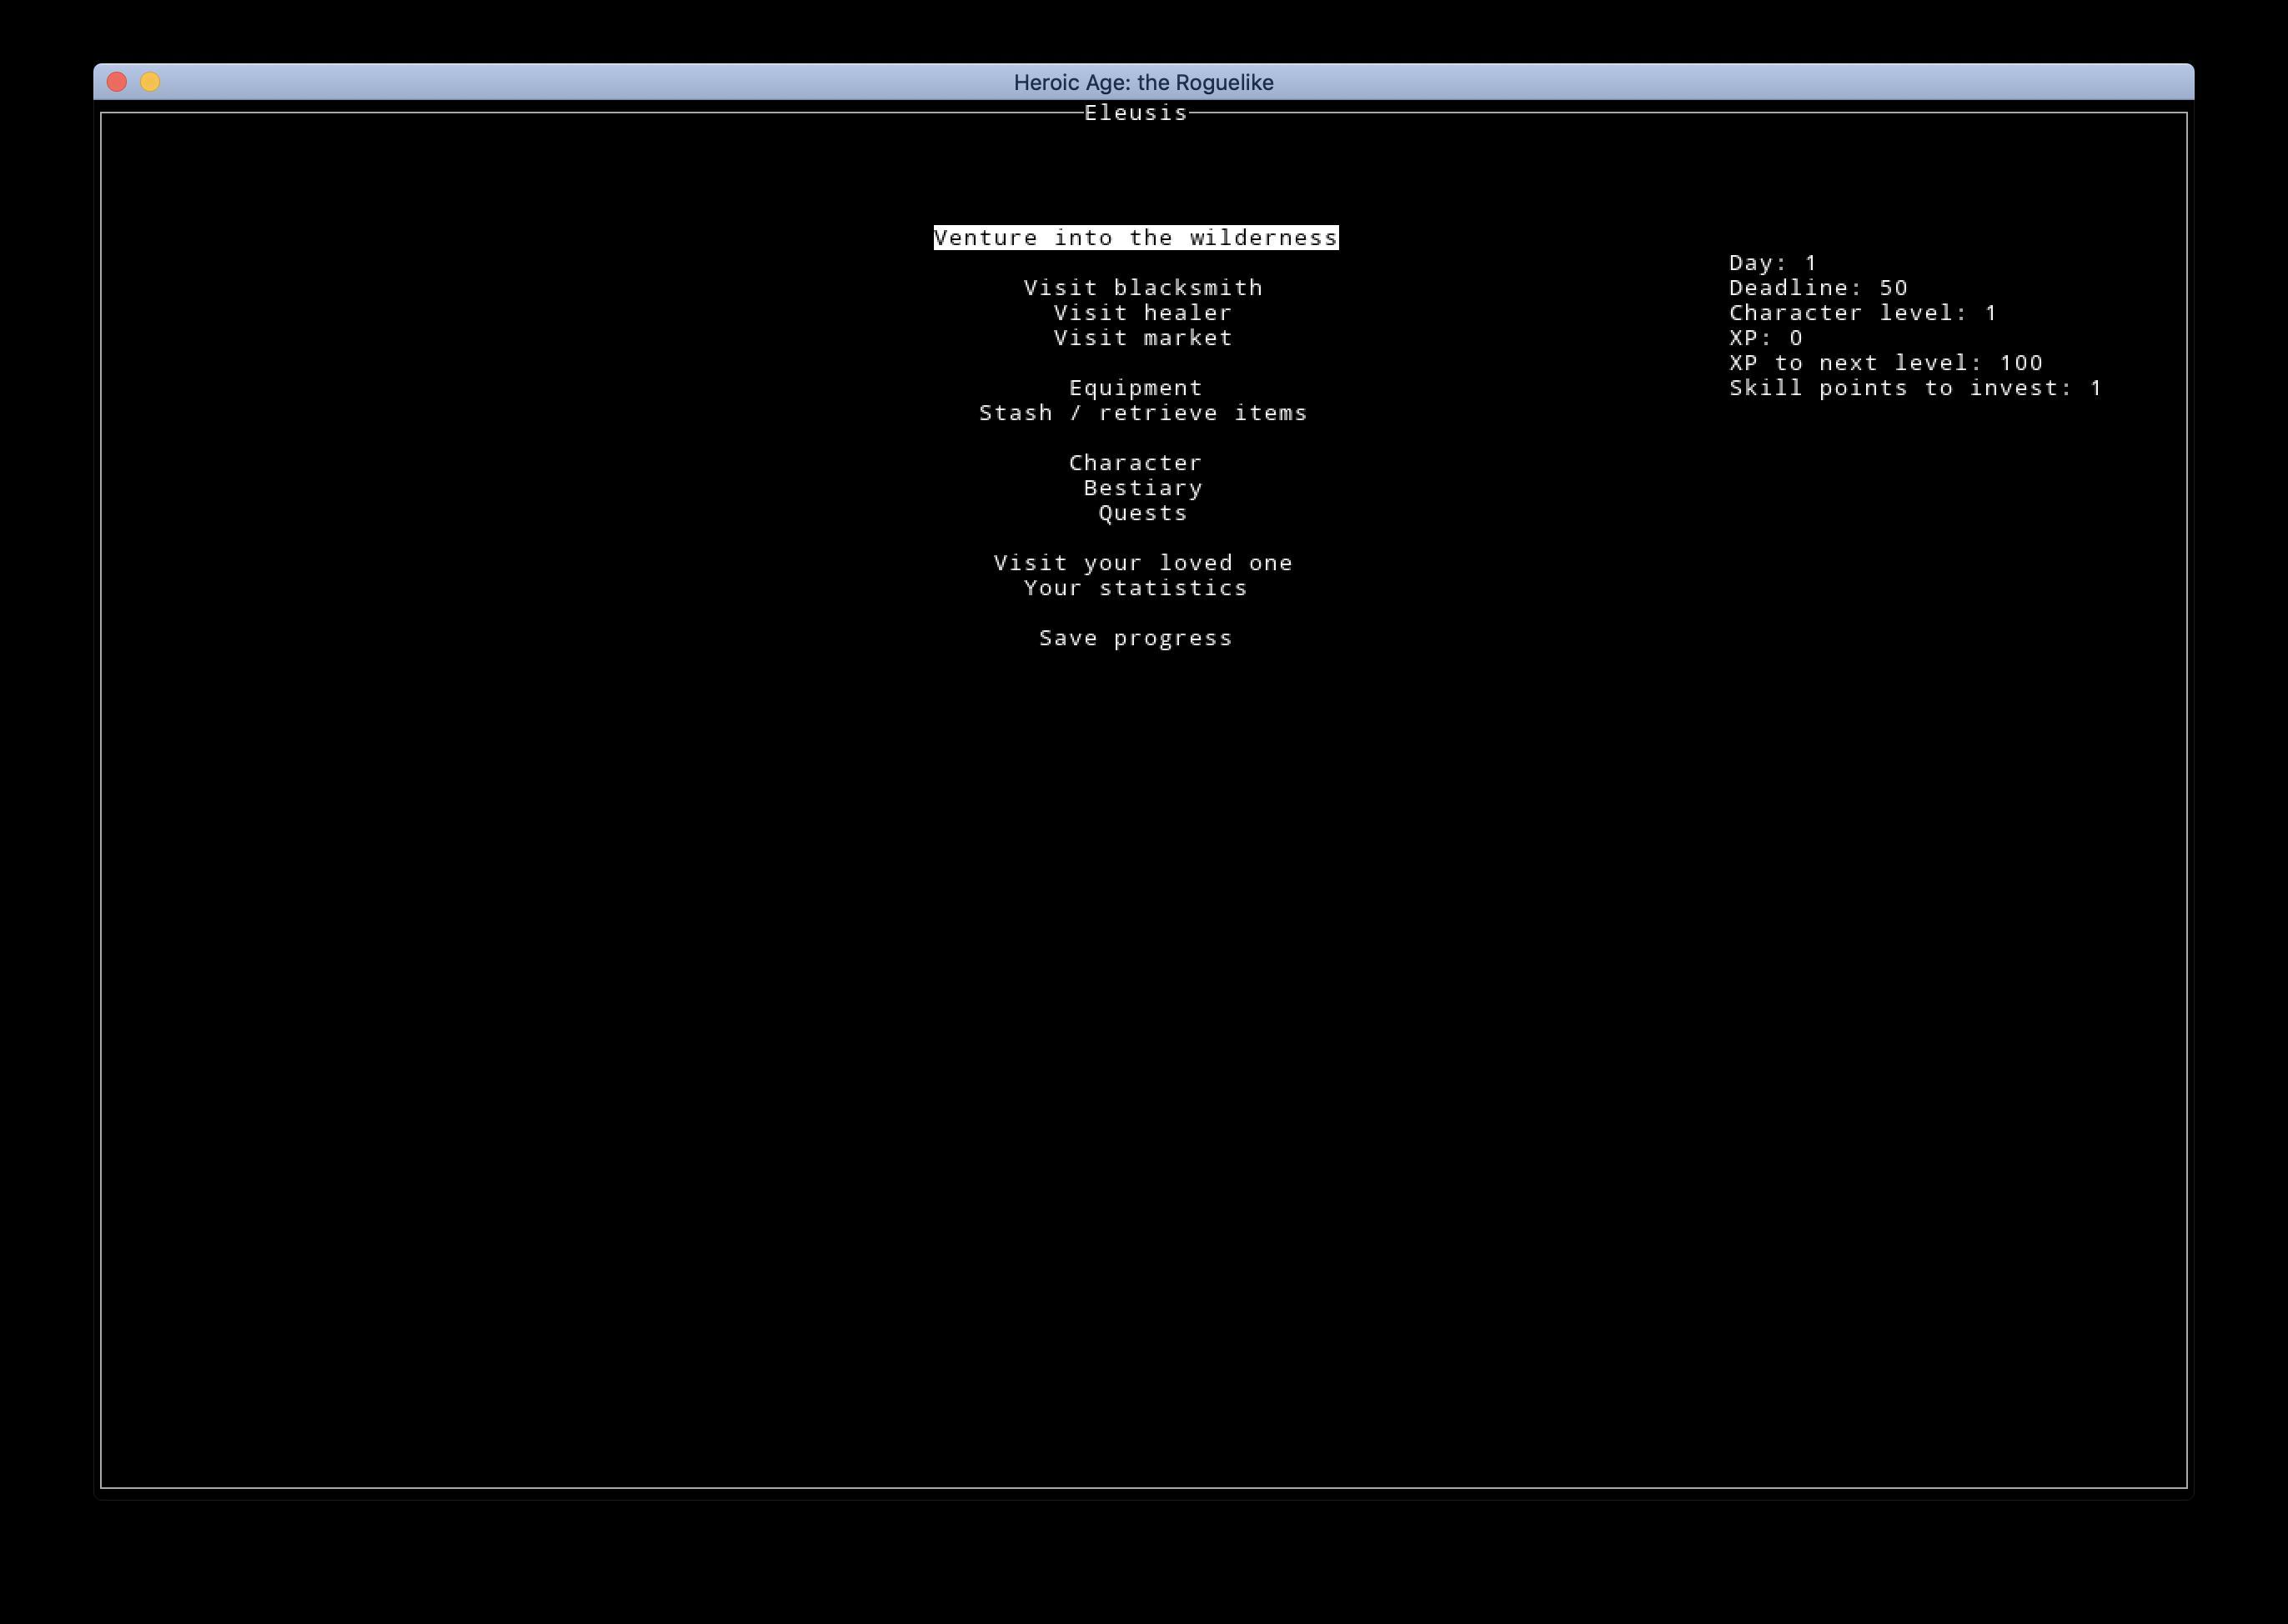Click the yellow minimize window button
The image size is (2288, 1624).
[x=150, y=82]
